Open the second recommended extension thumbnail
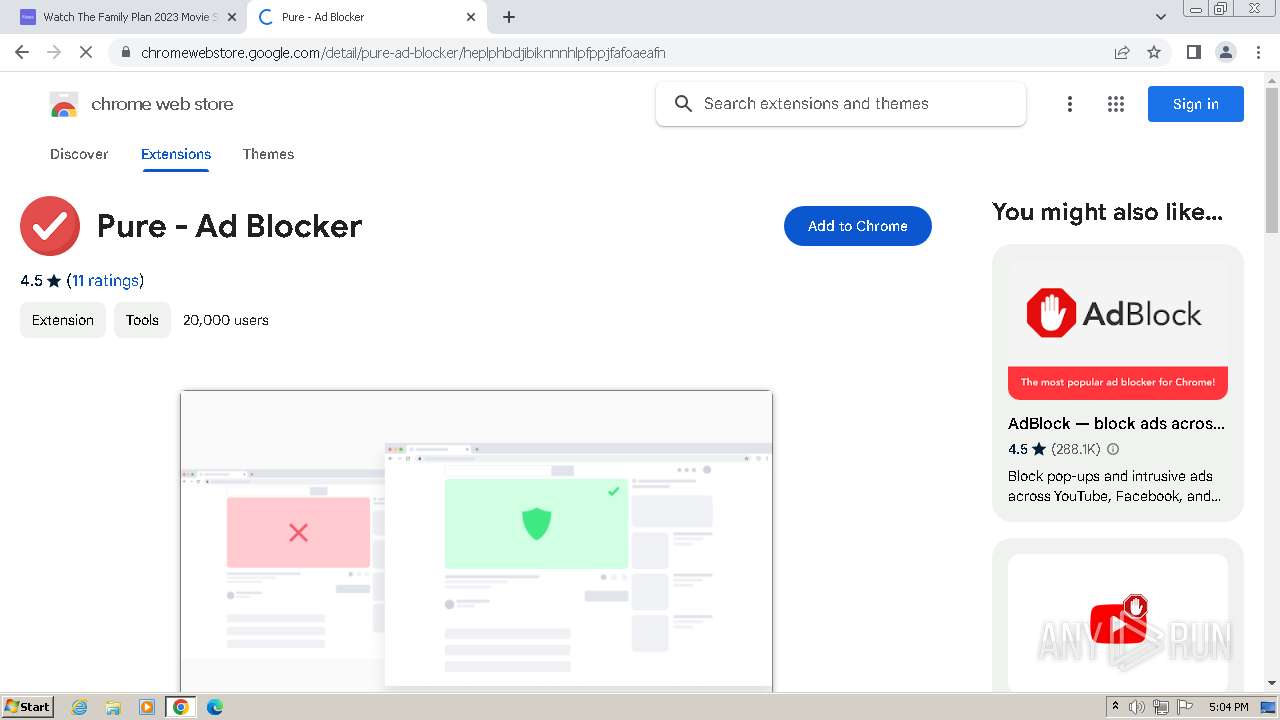This screenshot has height=720, width=1280. tap(1117, 622)
